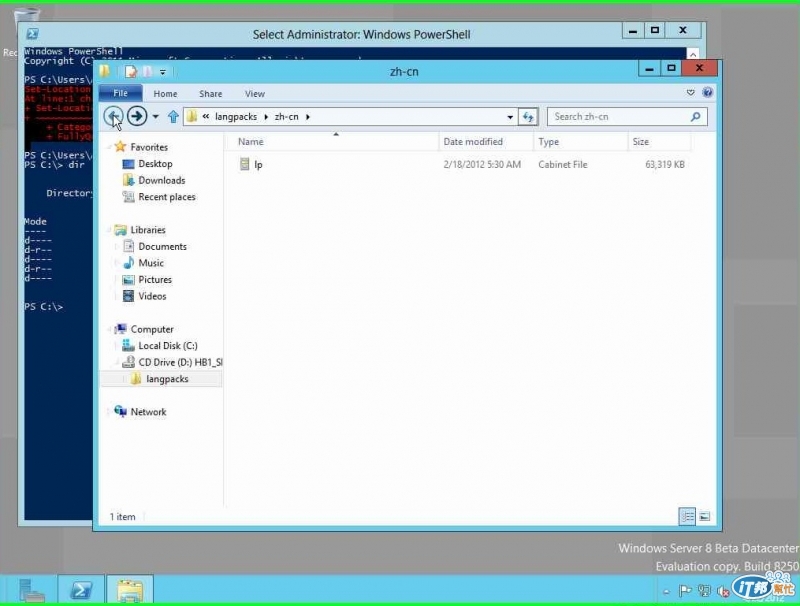Image resolution: width=800 pixels, height=606 pixels.
Task: Open Downloads in navigation pane
Action: 162,180
